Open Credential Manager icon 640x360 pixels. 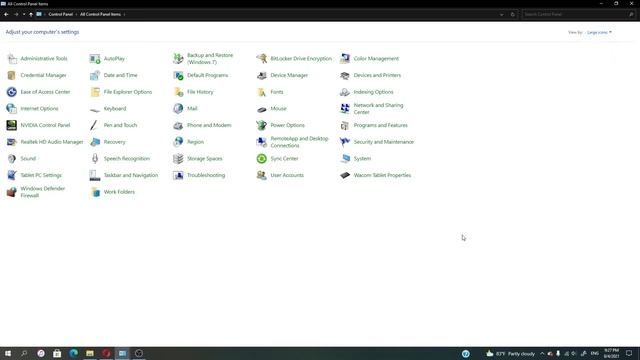tap(12, 76)
